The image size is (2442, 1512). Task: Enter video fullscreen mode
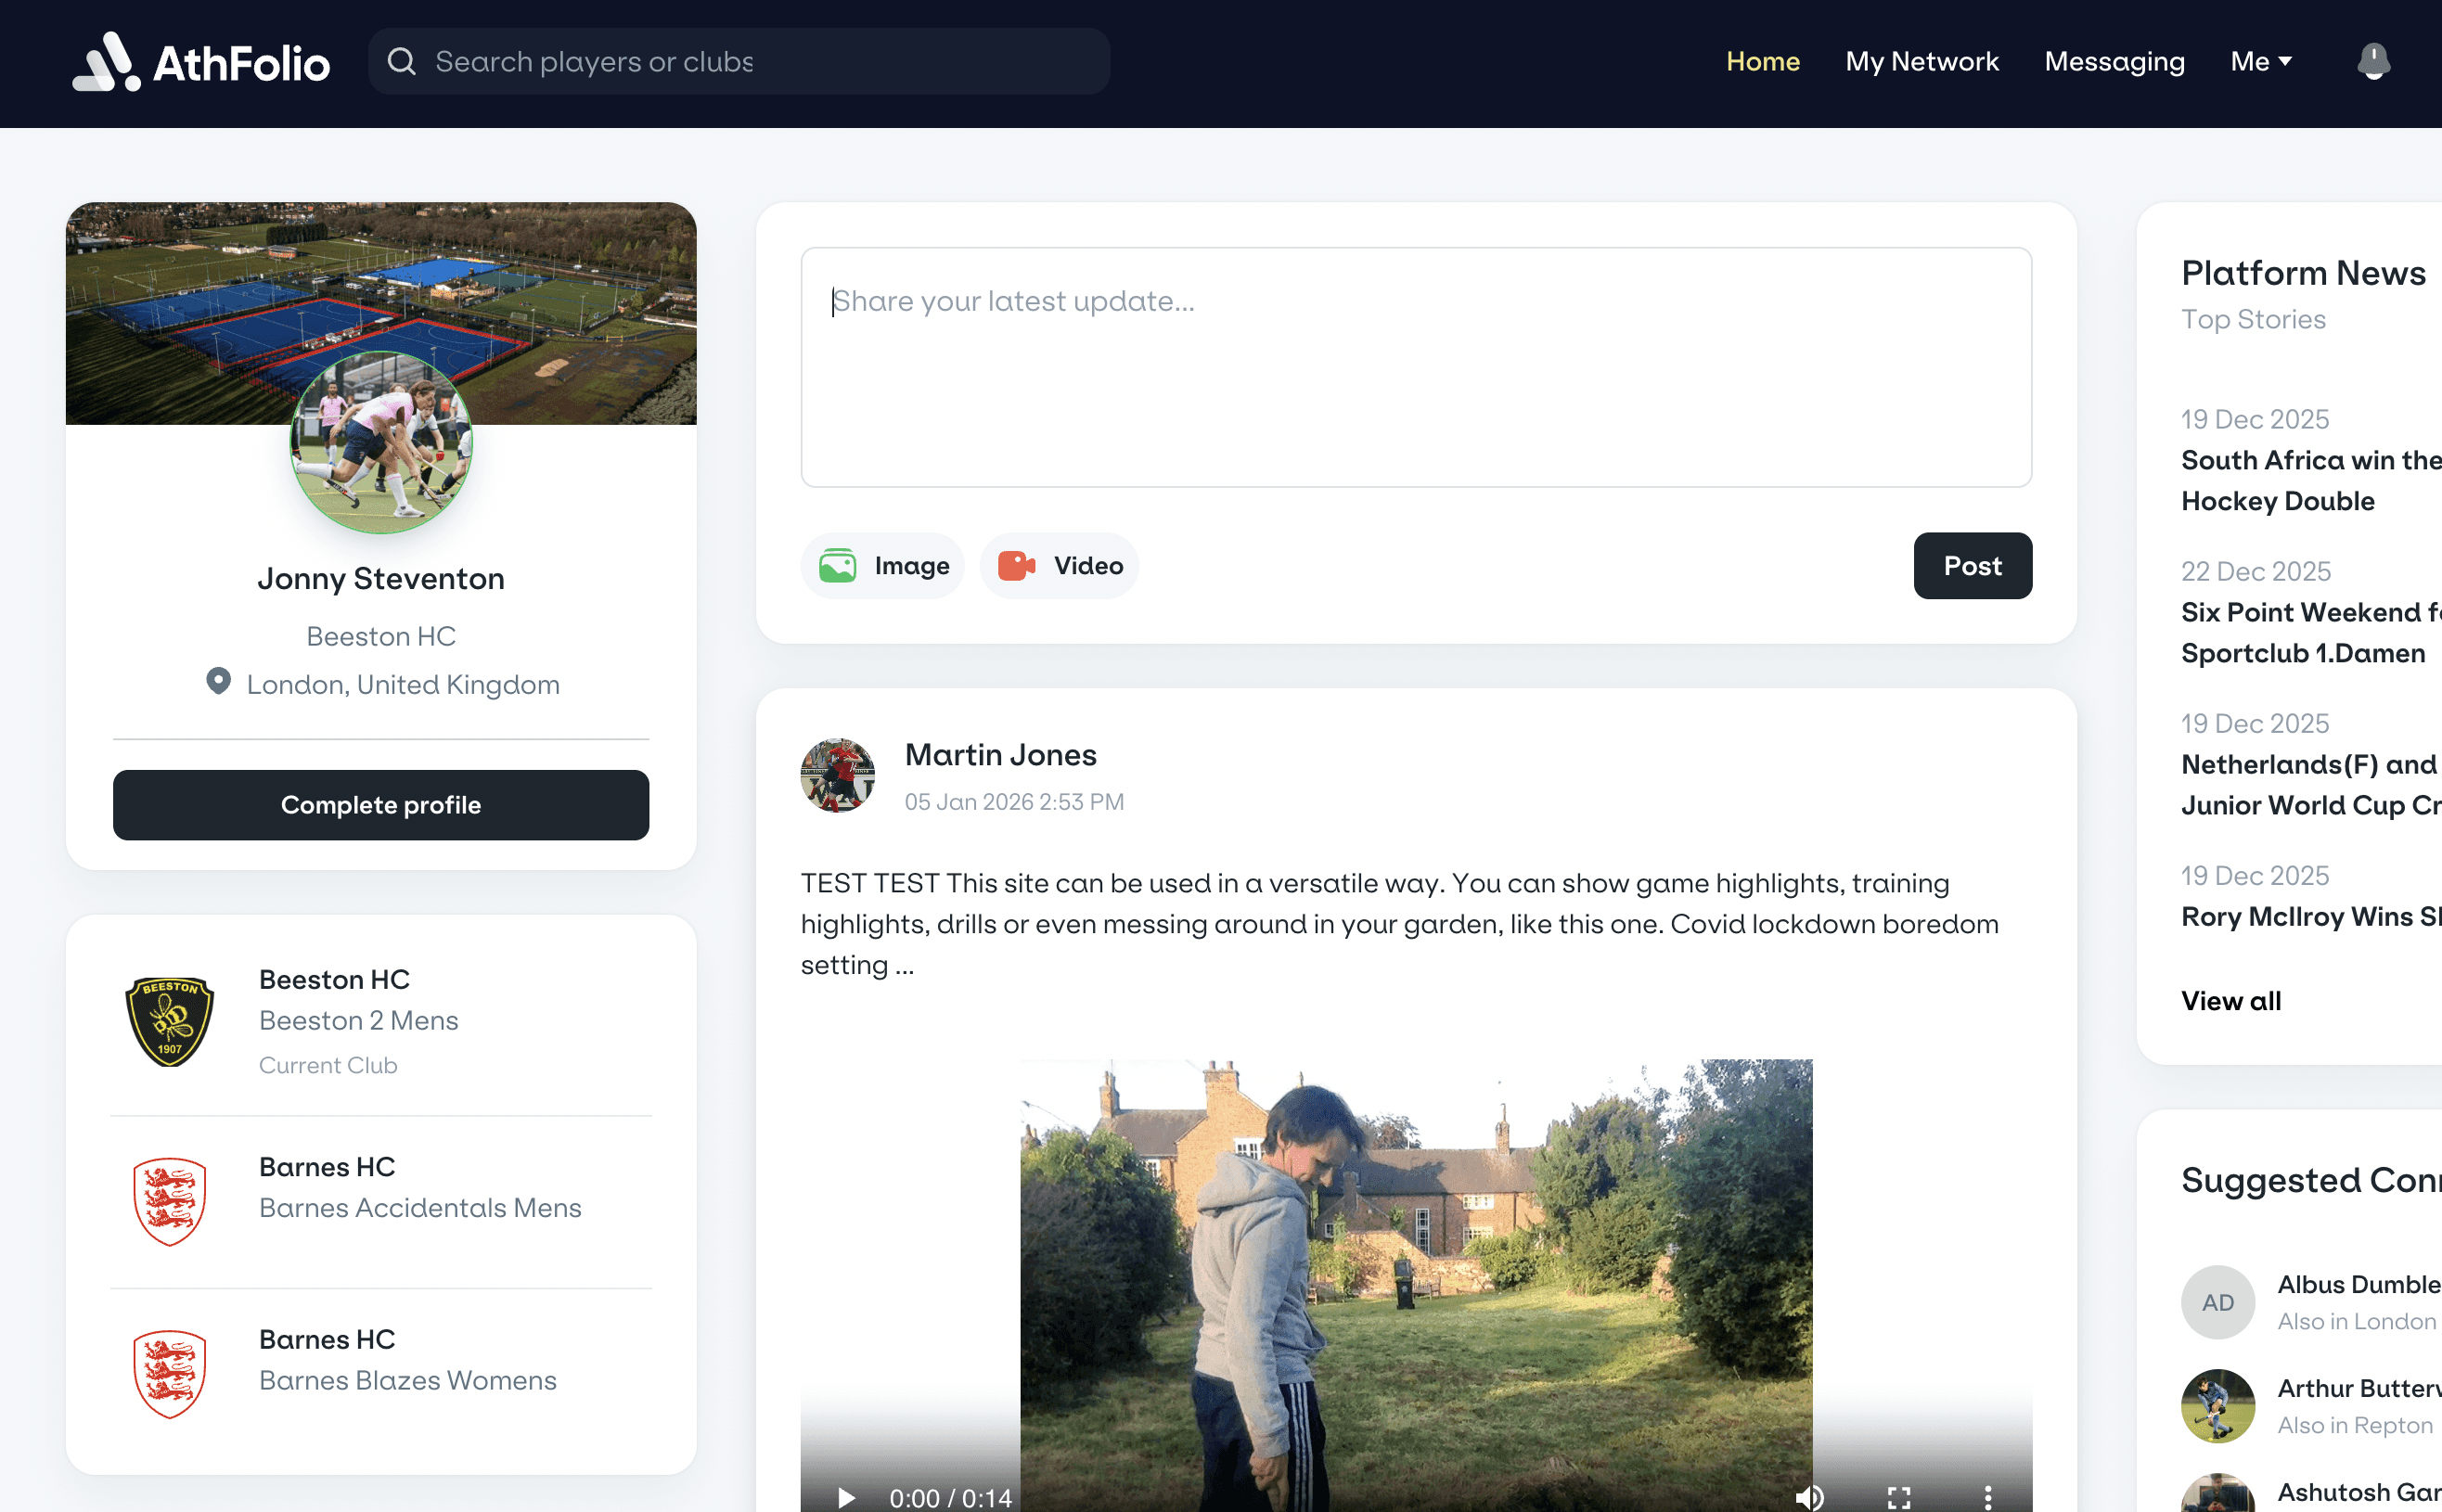pos(1898,1496)
